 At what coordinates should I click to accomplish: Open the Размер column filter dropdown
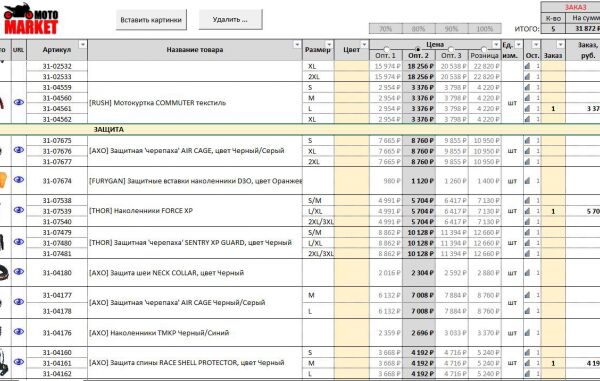(x=329, y=45)
